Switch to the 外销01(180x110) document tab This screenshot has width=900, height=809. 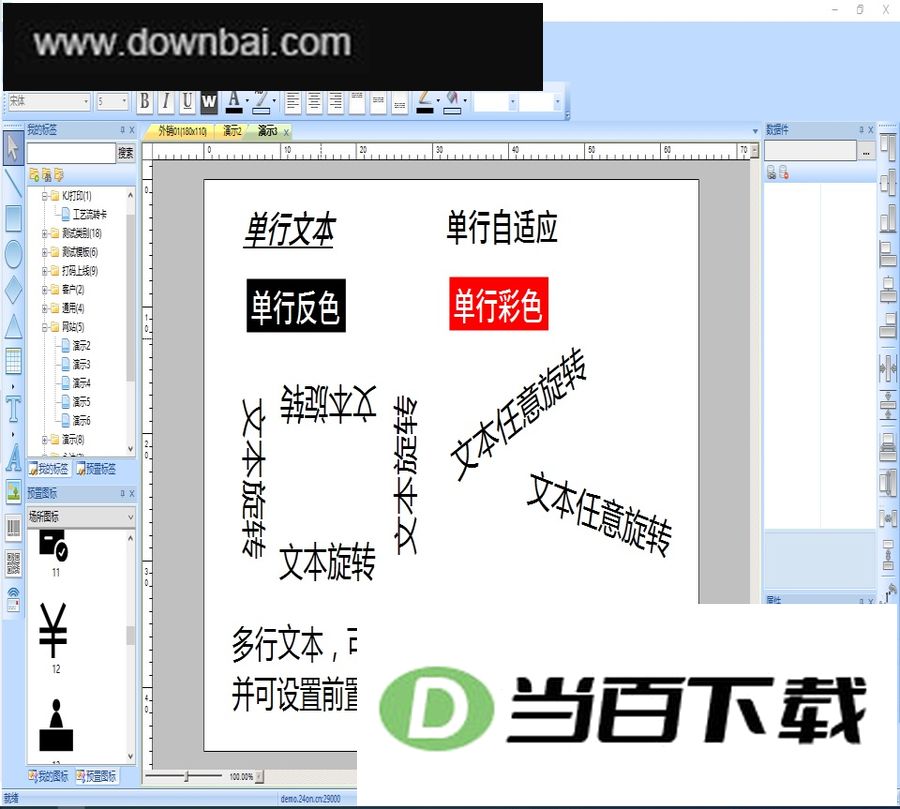181,131
